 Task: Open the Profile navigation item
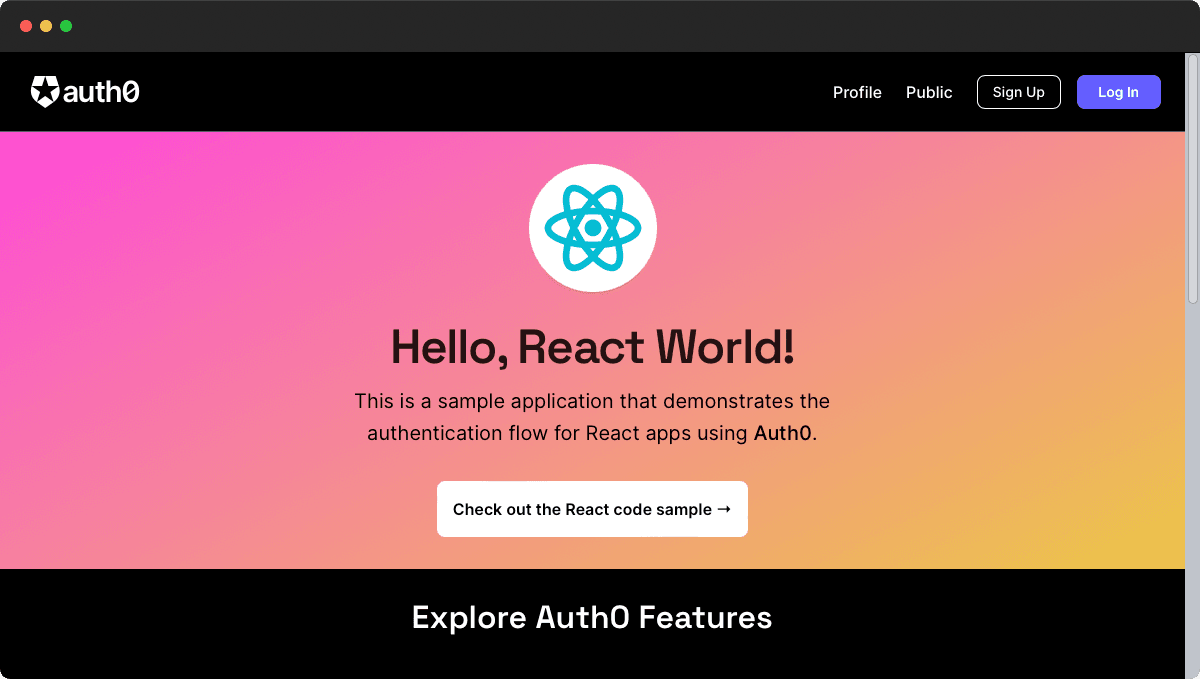tap(857, 92)
